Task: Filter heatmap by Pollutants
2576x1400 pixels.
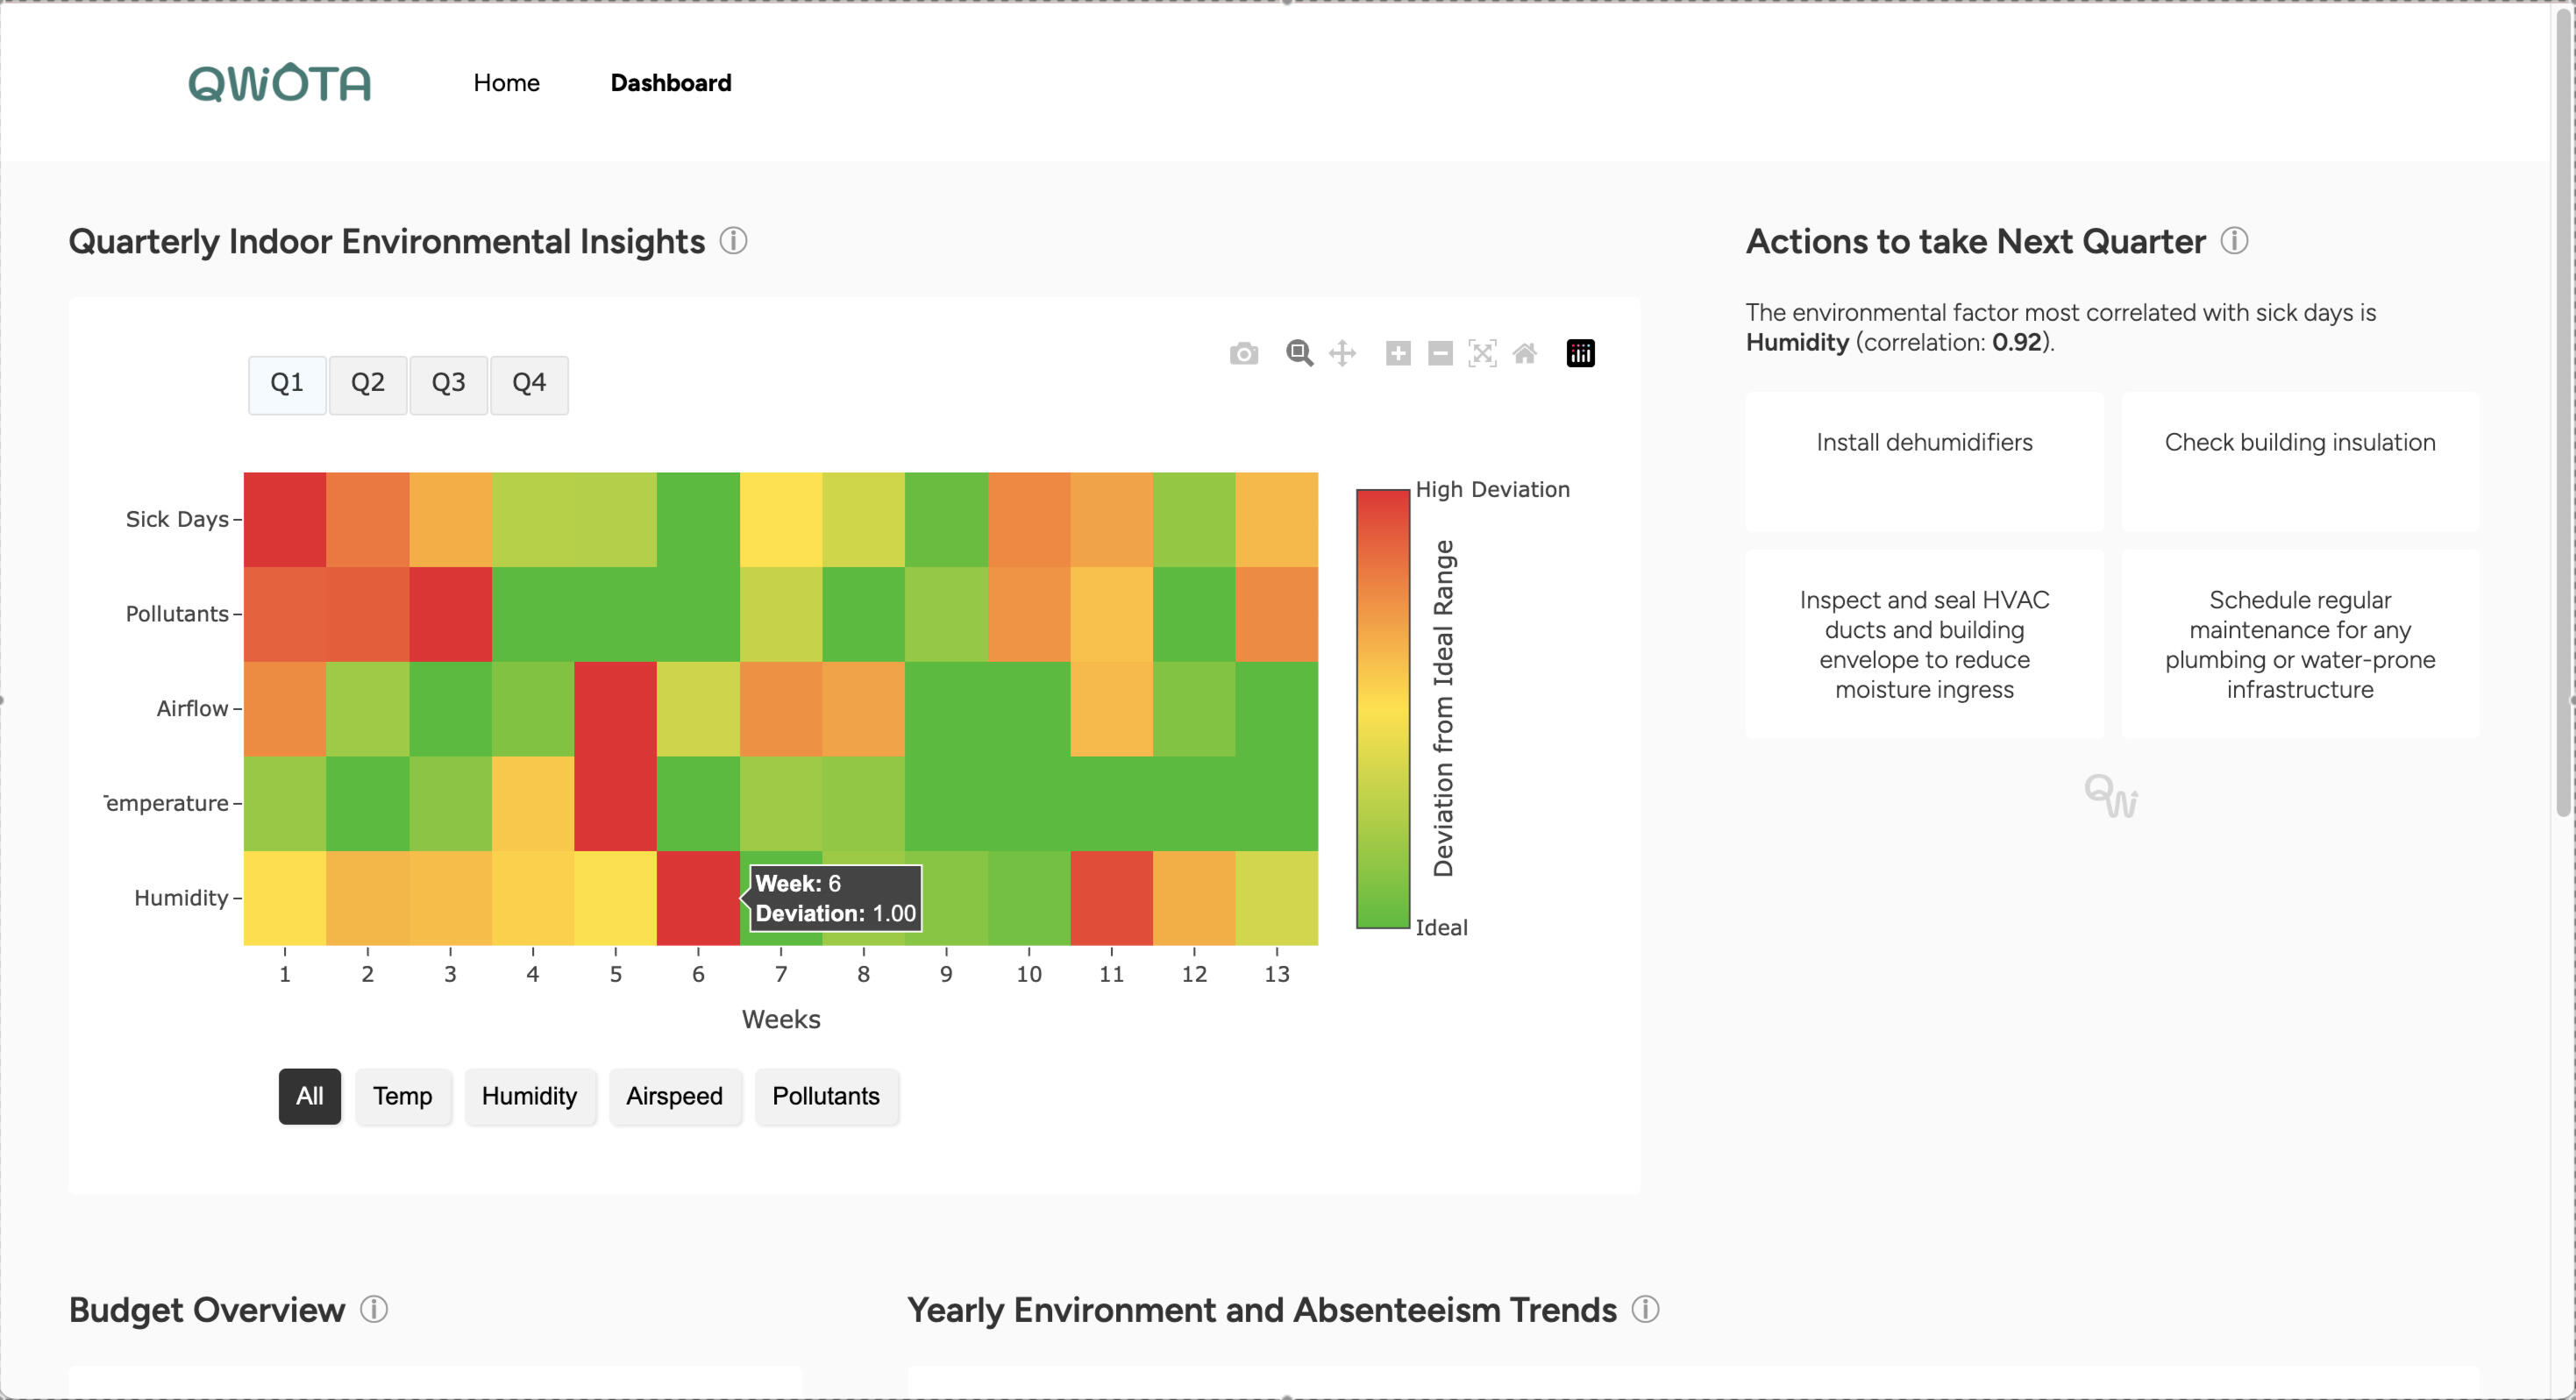Action: (x=825, y=1097)
